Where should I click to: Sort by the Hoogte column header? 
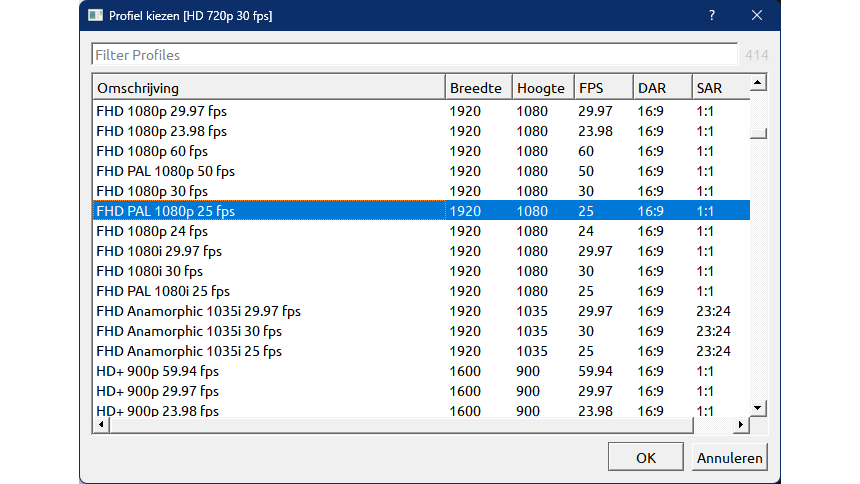[541, 88]
